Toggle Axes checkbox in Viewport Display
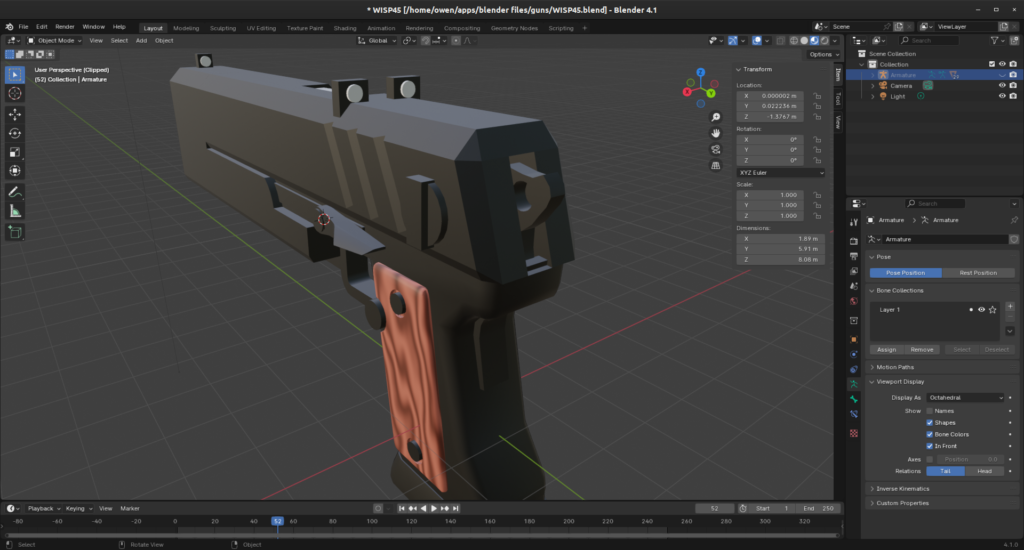Screen dimensions: 1024x550 (929, 459)
